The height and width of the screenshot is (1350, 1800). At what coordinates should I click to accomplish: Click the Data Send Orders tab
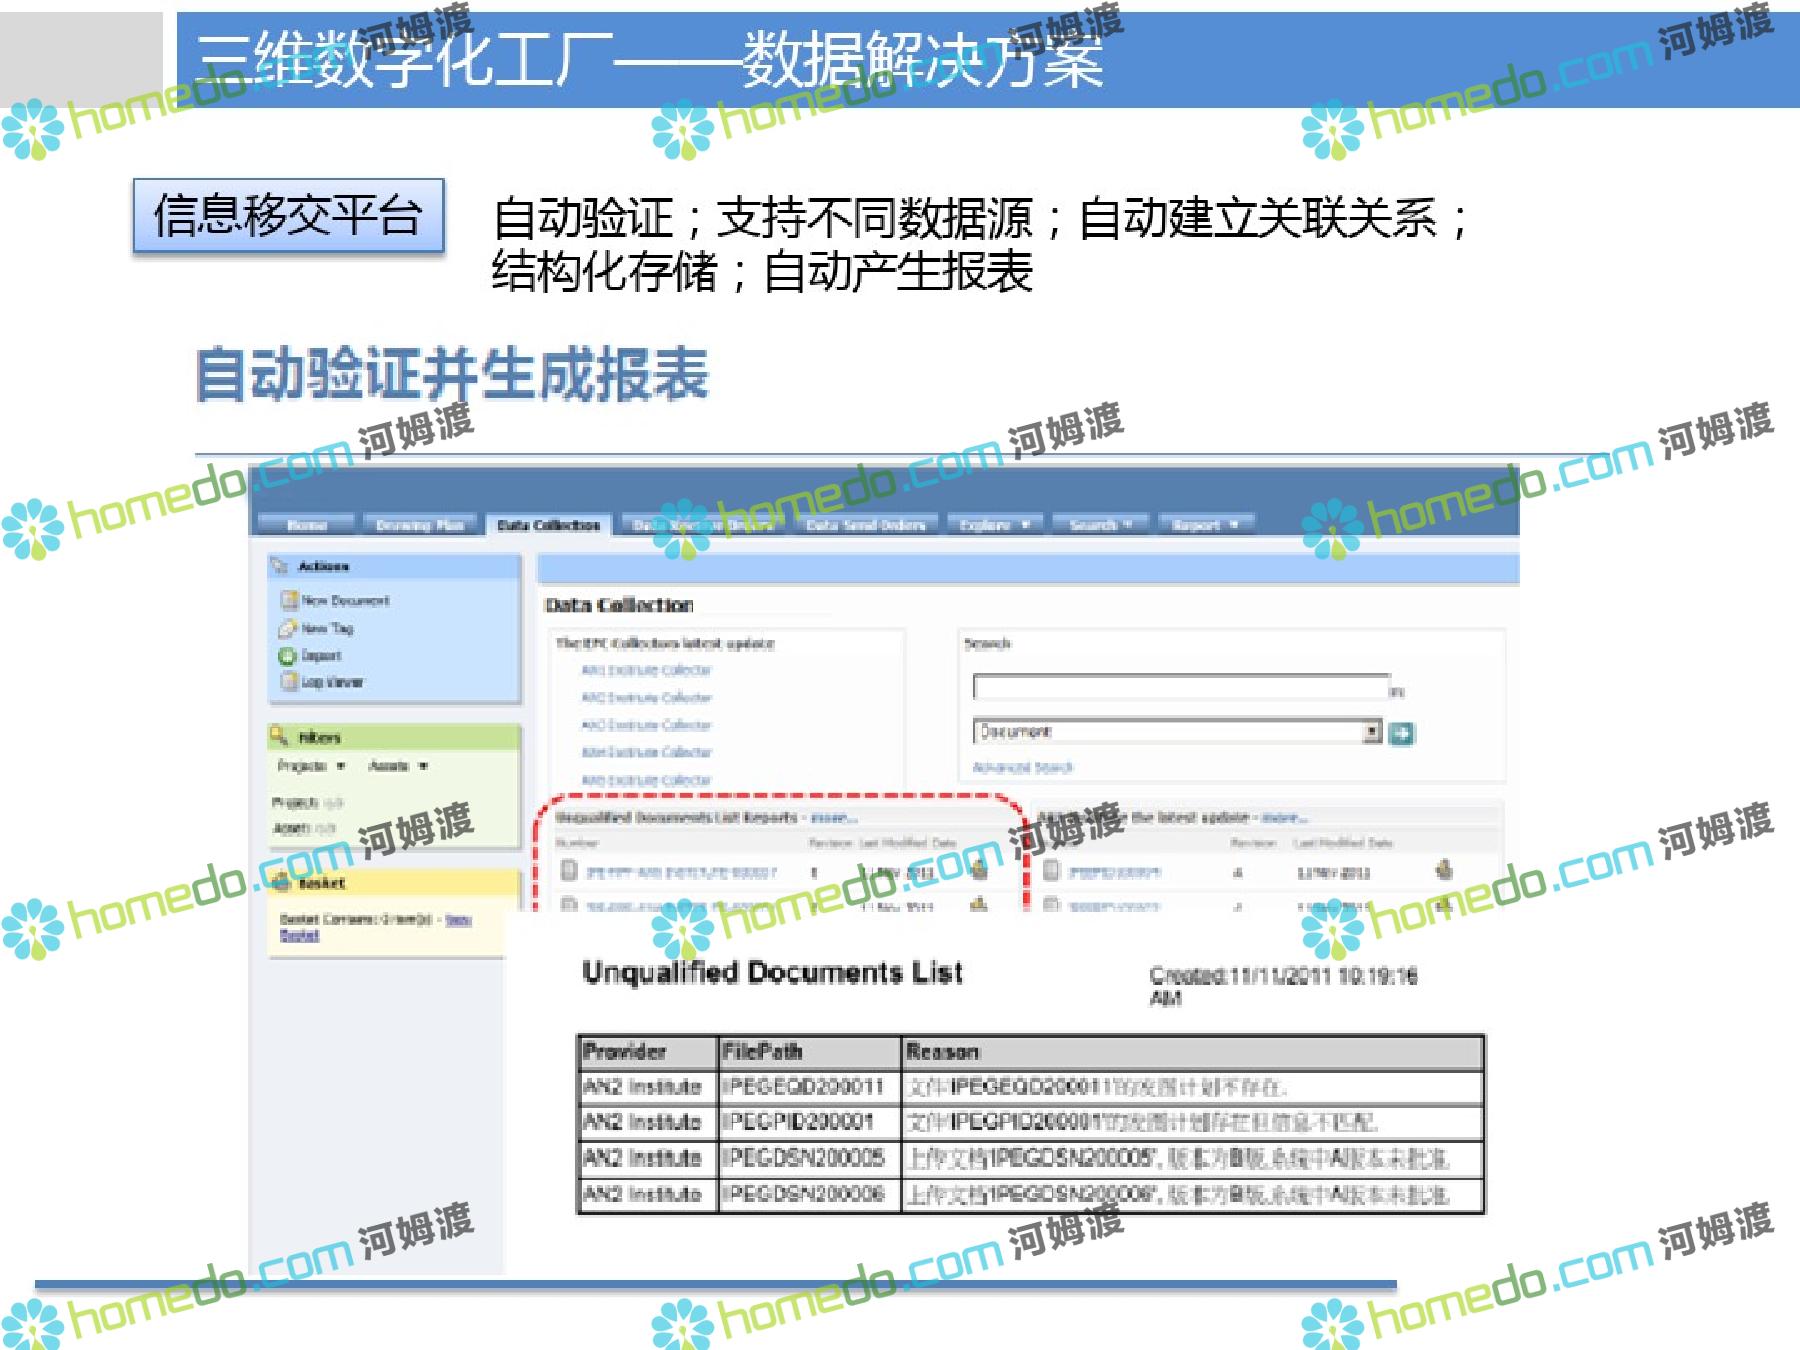point(866,525)
